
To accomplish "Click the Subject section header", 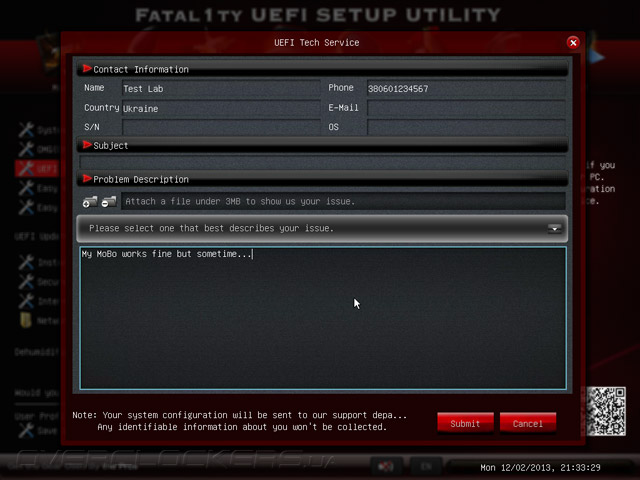I will pos(322,145).
